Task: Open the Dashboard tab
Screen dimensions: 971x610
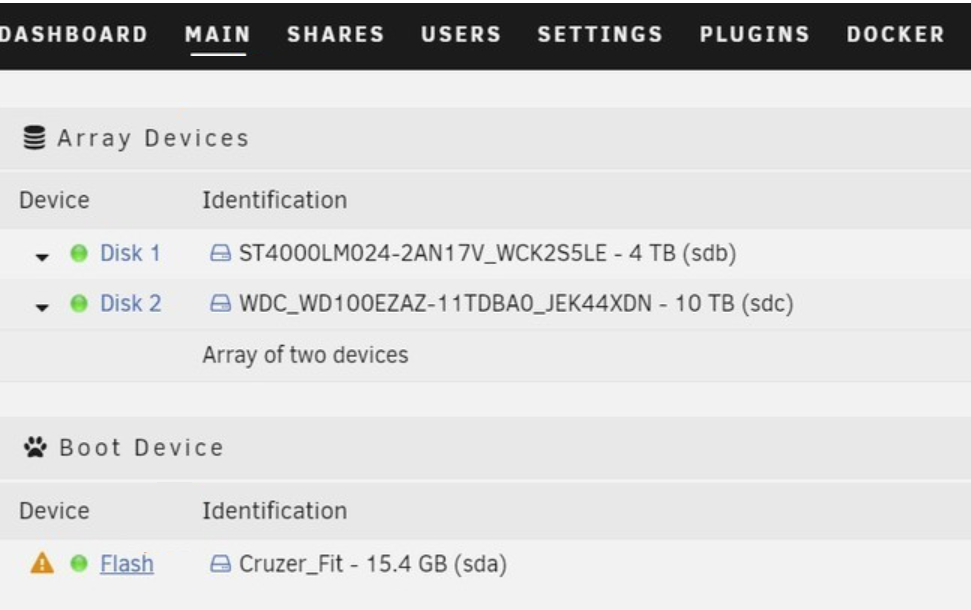Action: [x=73, y=35]
